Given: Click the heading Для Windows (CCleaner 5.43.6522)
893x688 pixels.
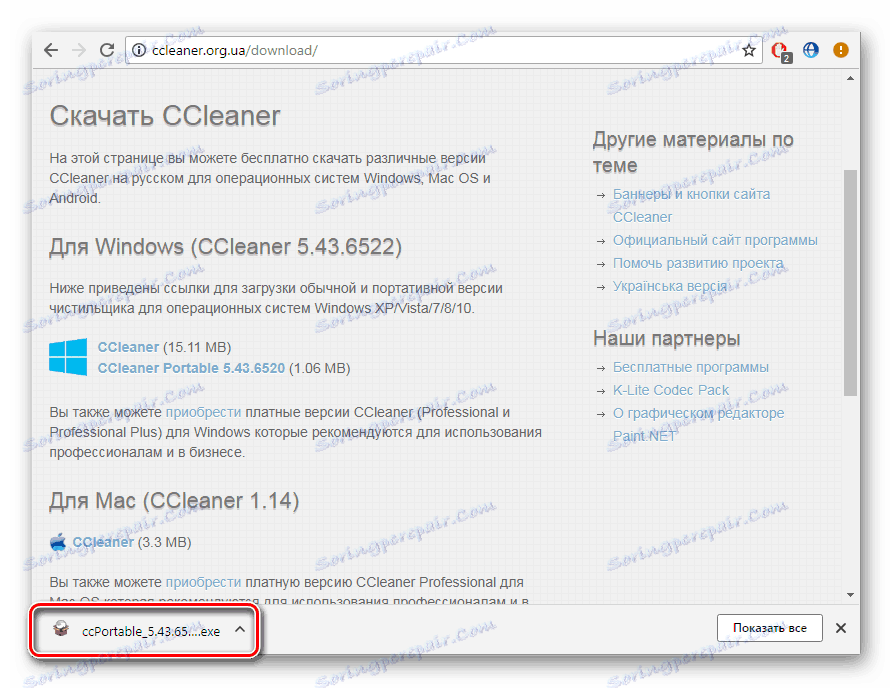Looking at the screenshot, I should click(226, 247).
